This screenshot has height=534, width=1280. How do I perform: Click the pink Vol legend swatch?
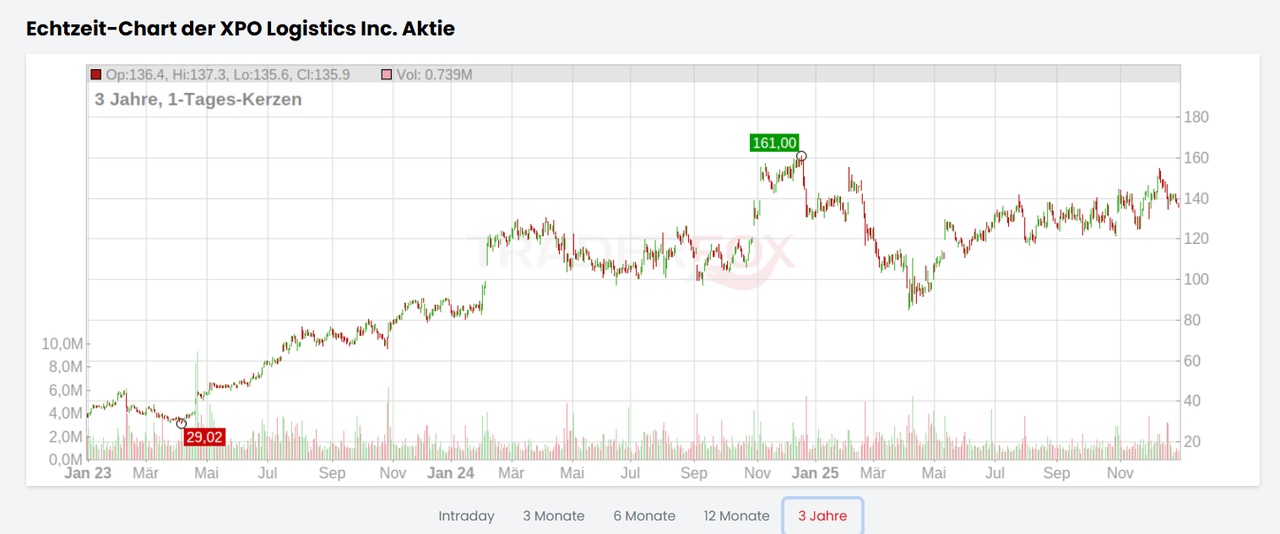click(x=387, y=74)
